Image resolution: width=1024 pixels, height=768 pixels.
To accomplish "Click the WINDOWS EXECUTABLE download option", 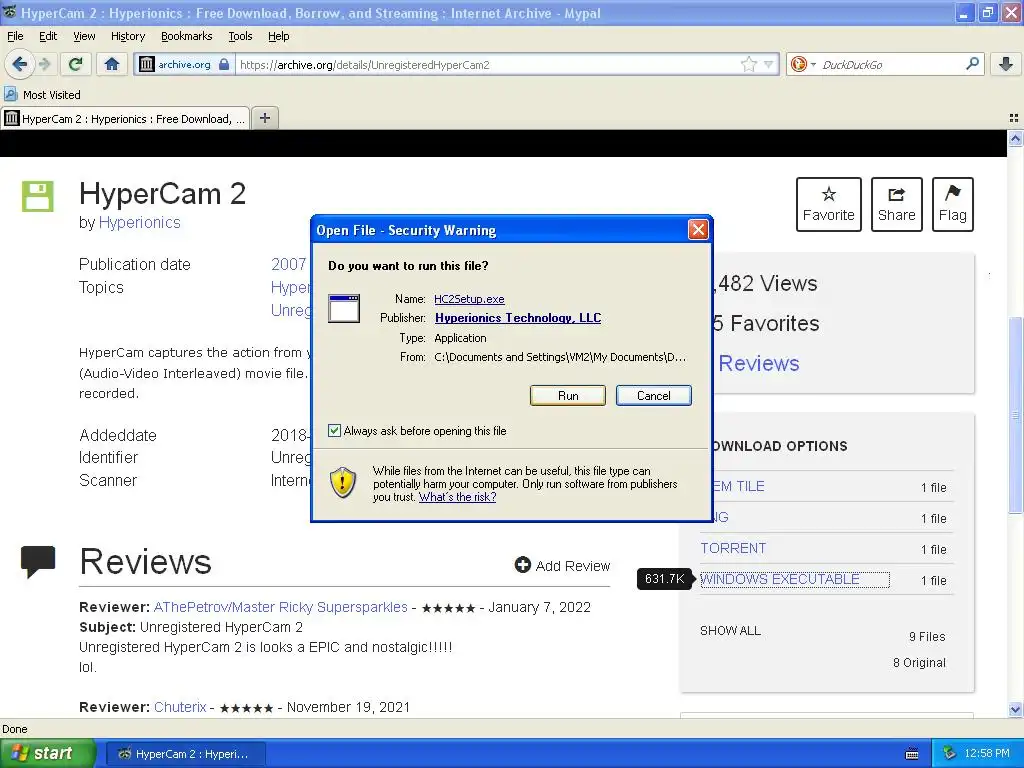I will point(794,579).
